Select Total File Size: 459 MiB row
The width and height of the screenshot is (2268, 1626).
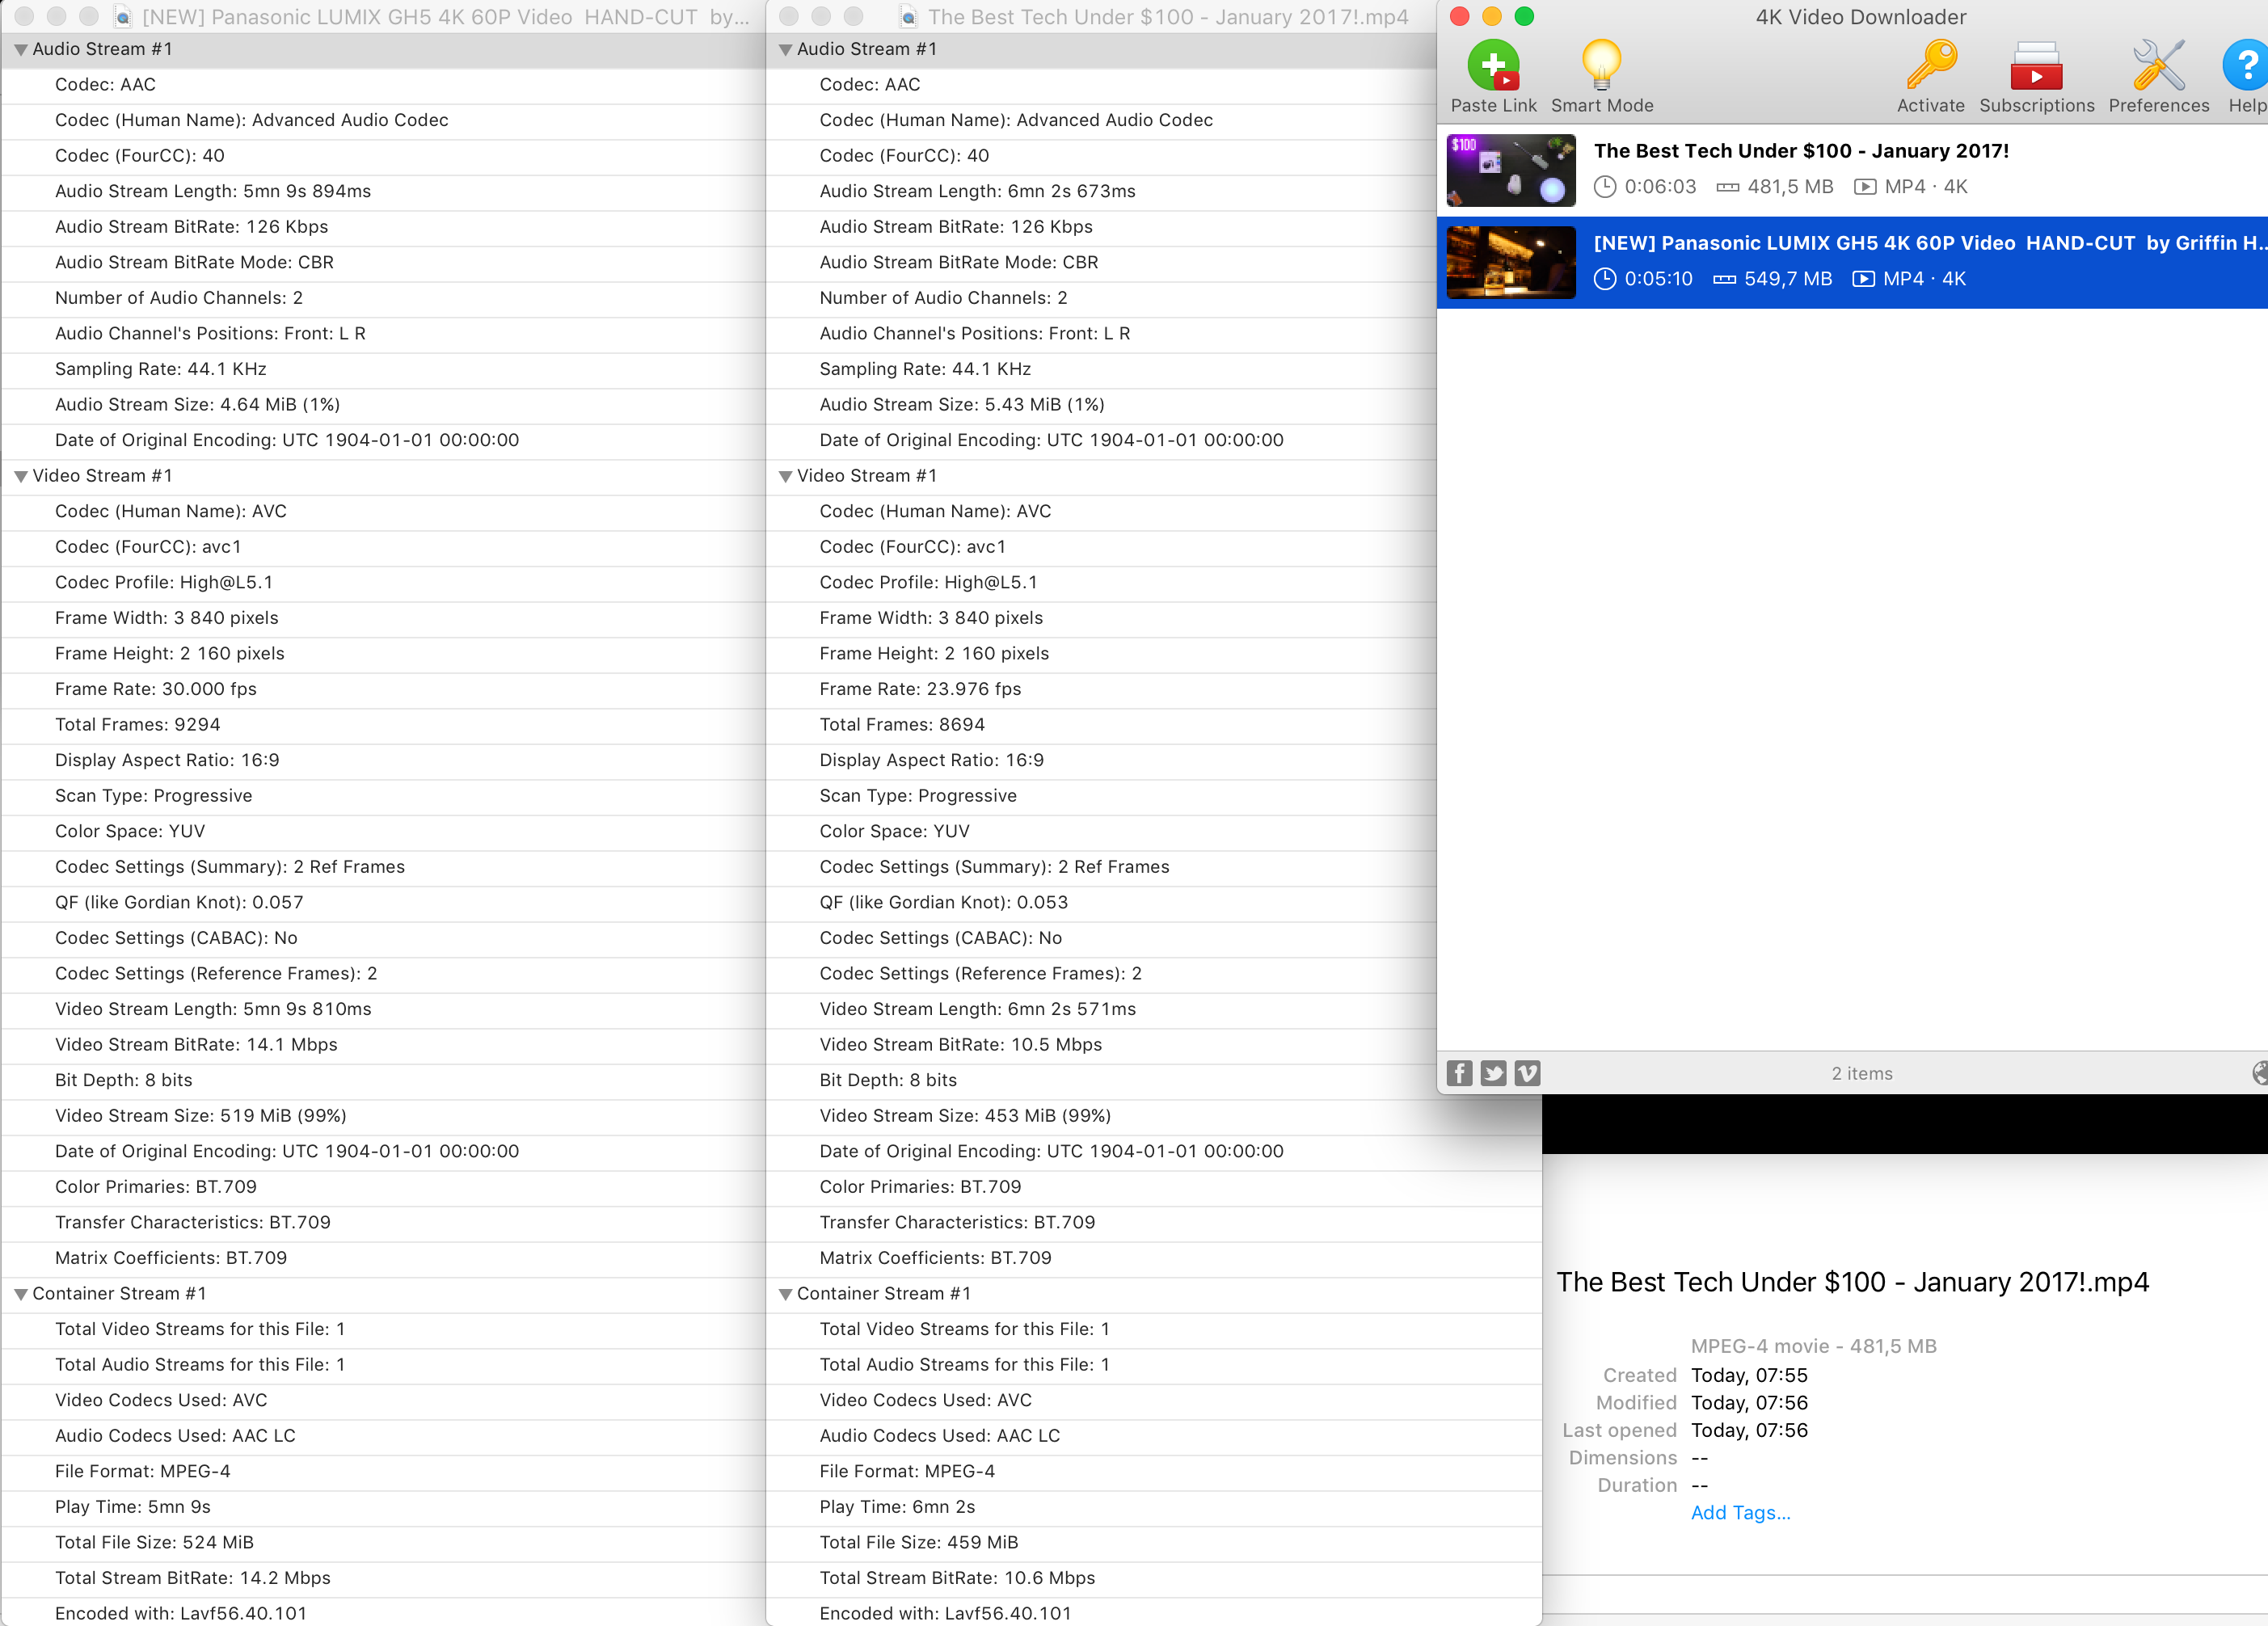[x=1154, y=1543]
